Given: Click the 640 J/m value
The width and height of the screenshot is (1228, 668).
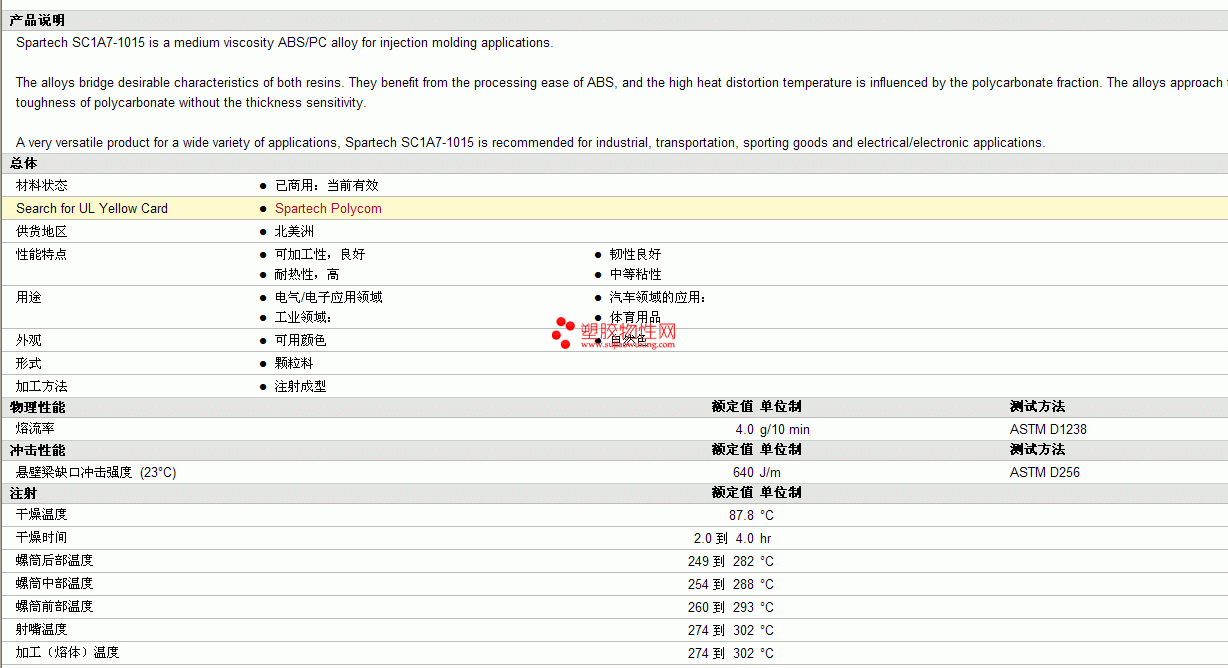Looking at the screenshot, I should [x=757, y=473].
